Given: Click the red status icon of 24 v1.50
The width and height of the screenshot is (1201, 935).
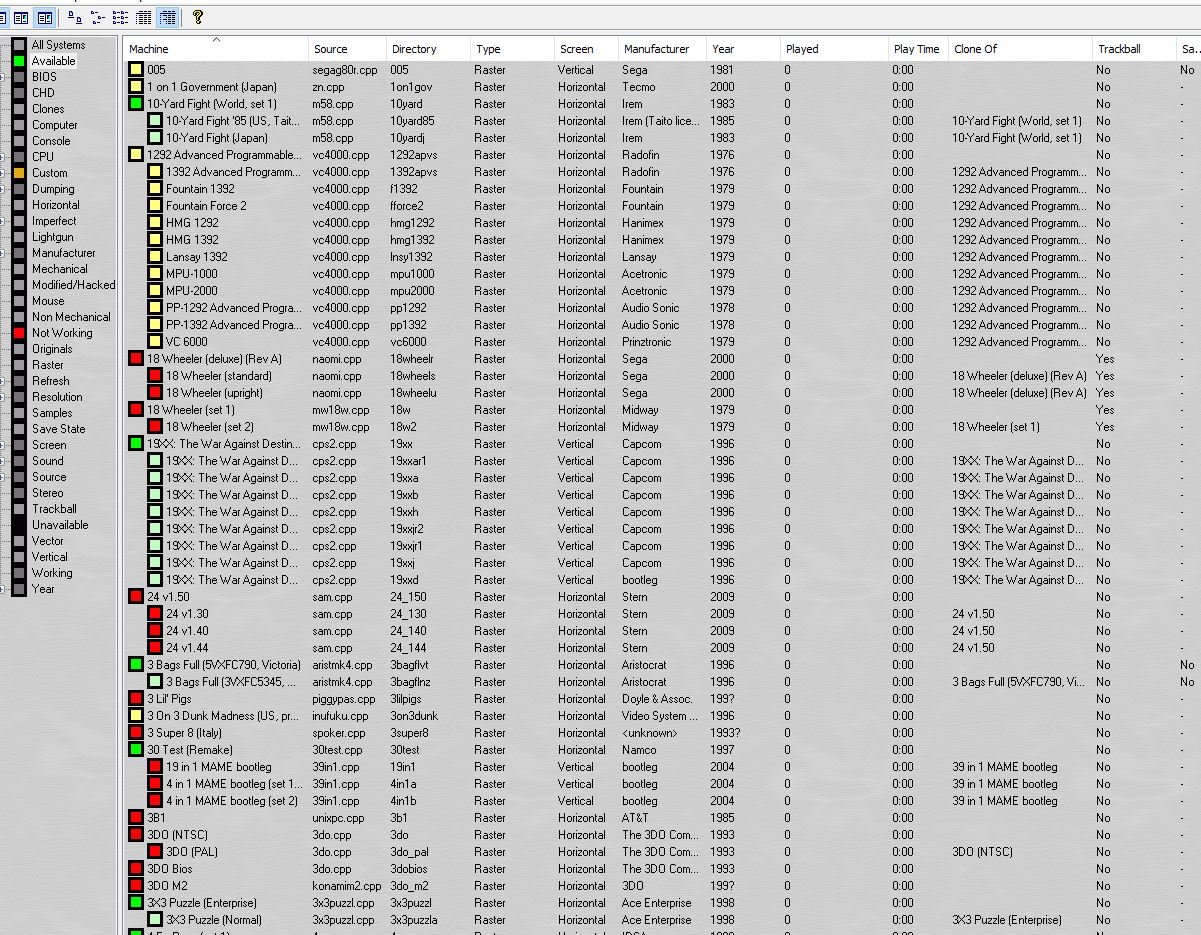Looking at the screenshot, I should click(x=136, y=597).
